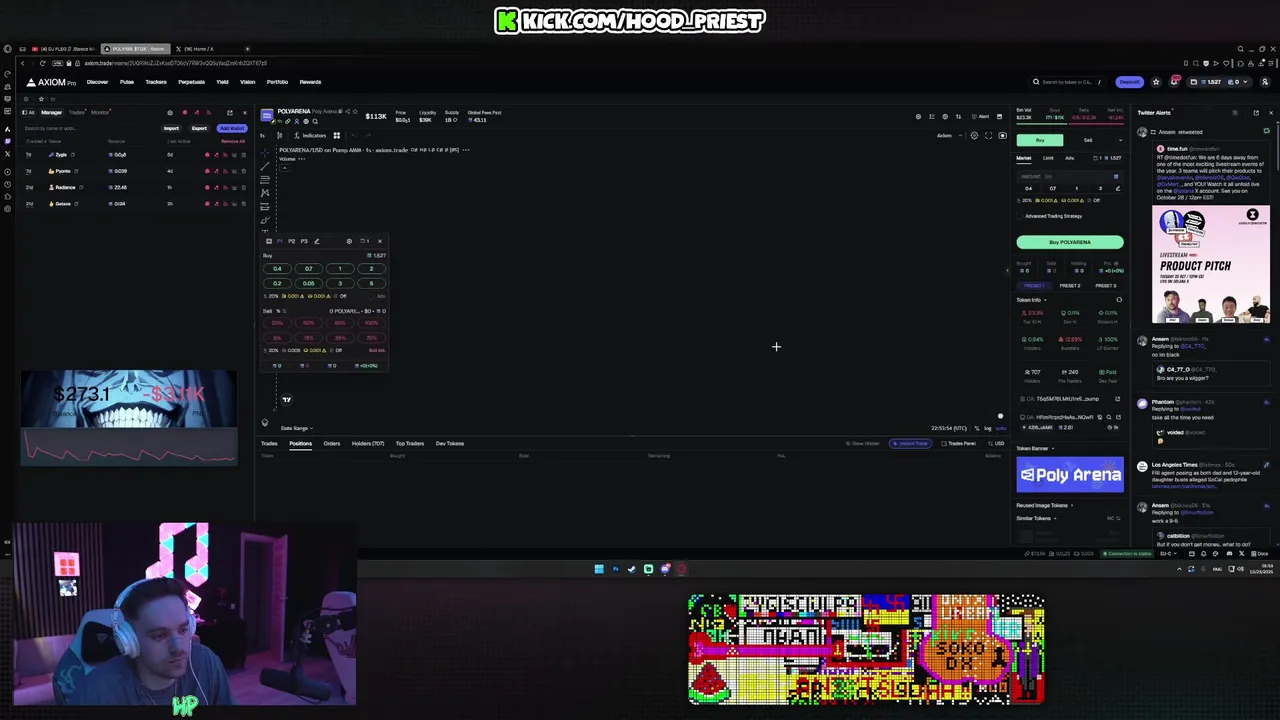Collapse the Similar Tokens section

click(x=1036, y=518)
